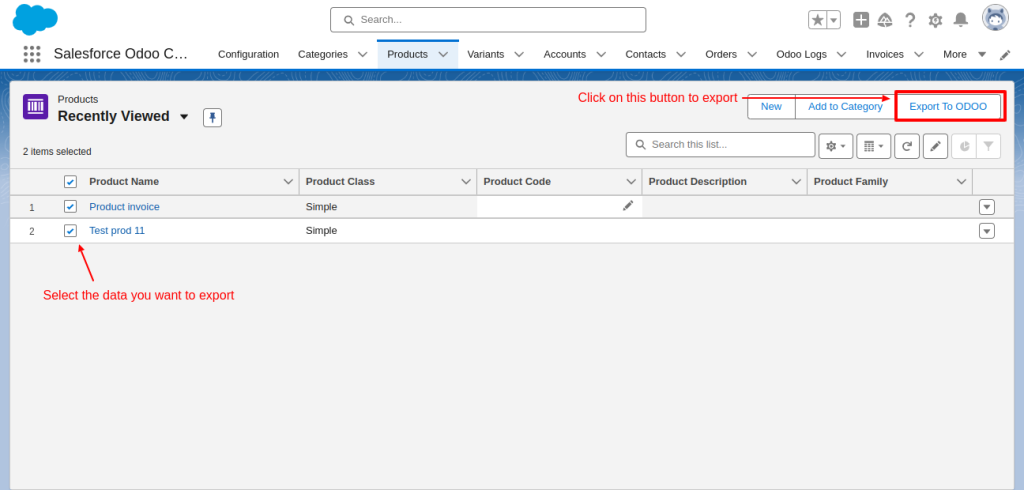Sort by the Product Class column header
The height and width of the screenshot is (490, 1024).
(340, 182)
